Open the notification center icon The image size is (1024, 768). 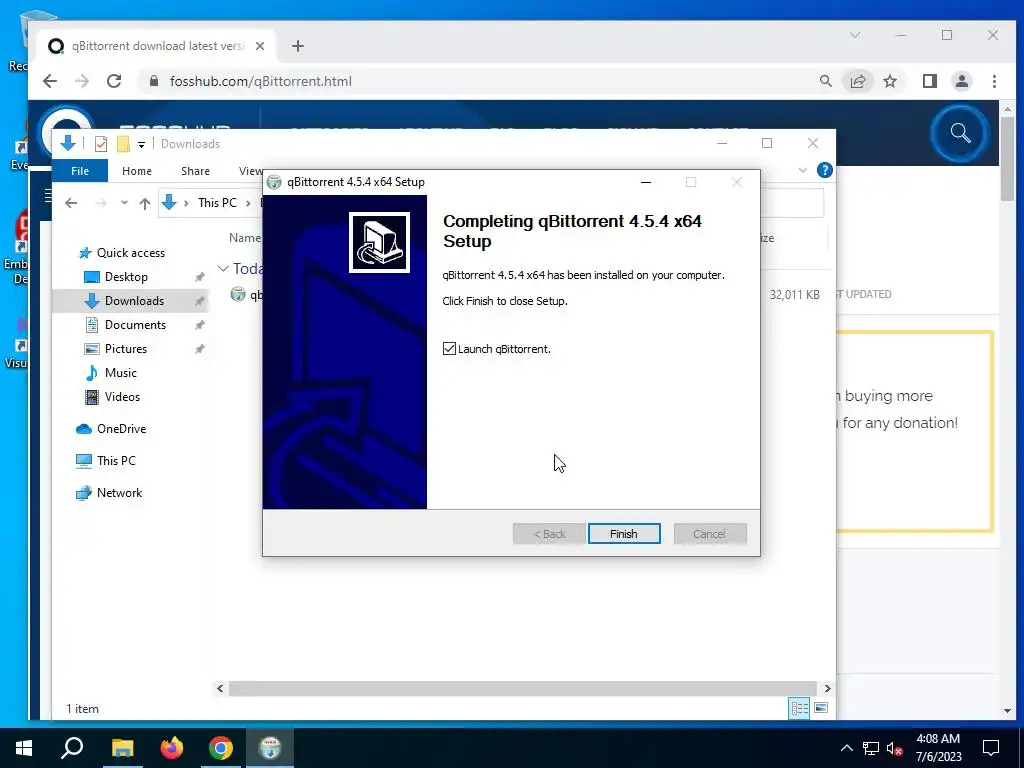click(x=991, y=748)
